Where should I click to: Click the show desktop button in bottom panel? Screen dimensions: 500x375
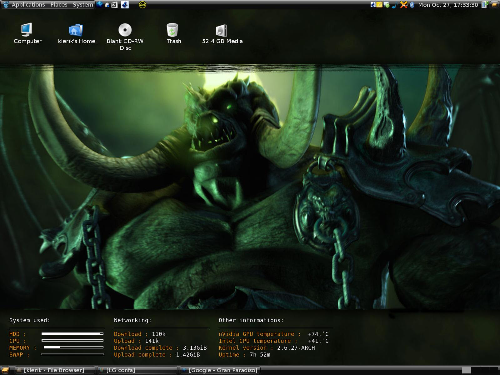coord(5,370)
